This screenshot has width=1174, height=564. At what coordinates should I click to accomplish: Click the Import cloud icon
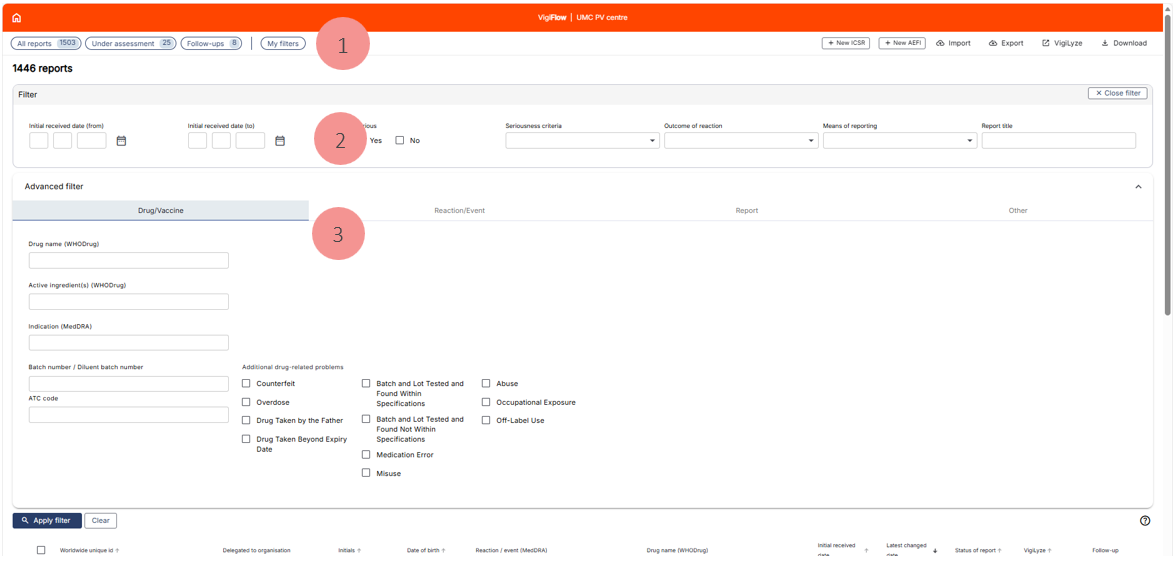click(x=940, y=44)
